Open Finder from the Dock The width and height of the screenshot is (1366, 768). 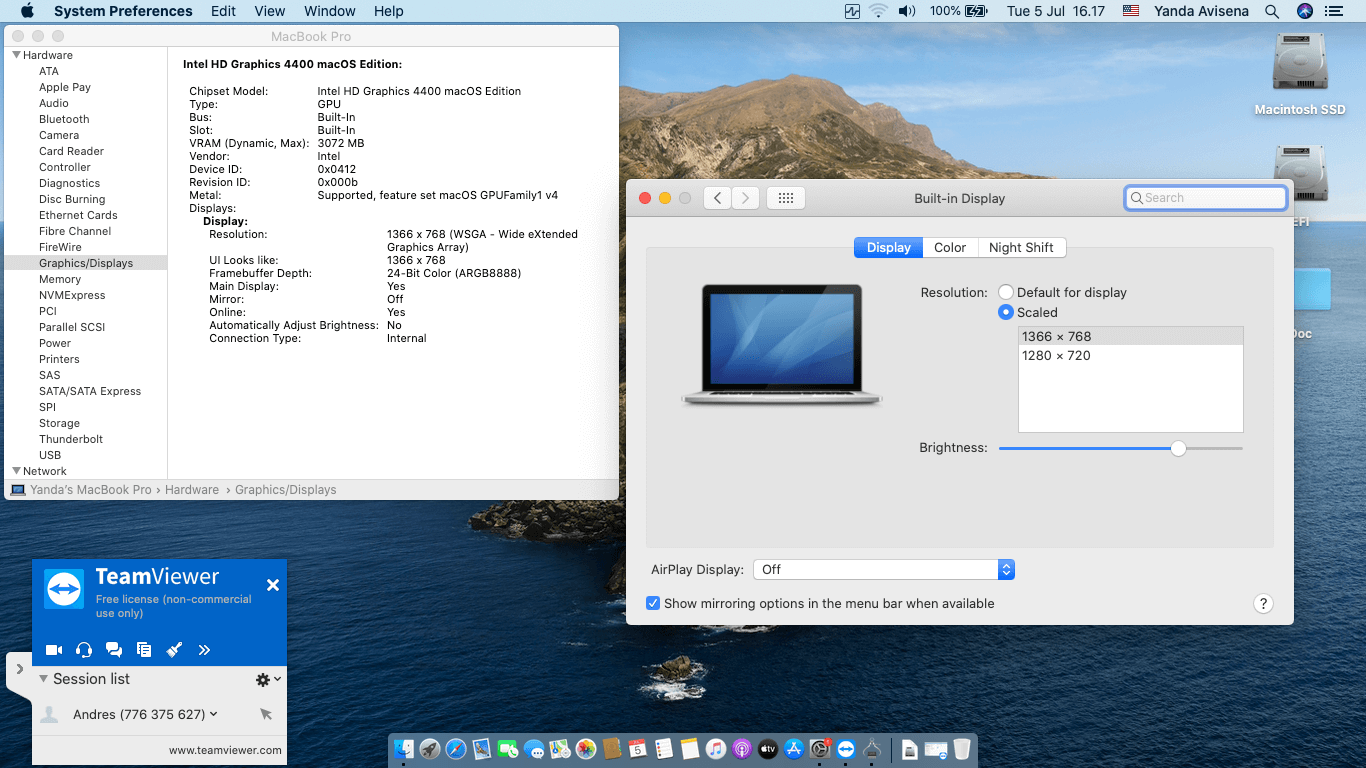point(403,748)
